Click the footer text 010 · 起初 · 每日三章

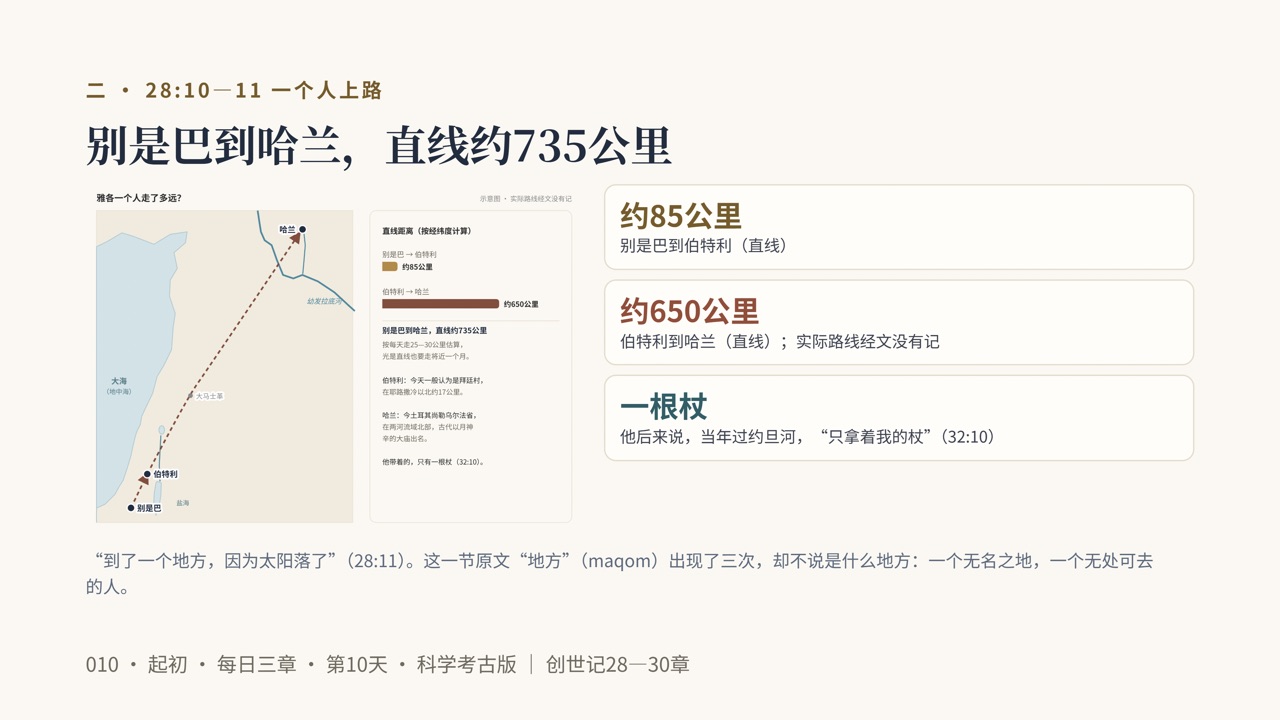point(191,664)
